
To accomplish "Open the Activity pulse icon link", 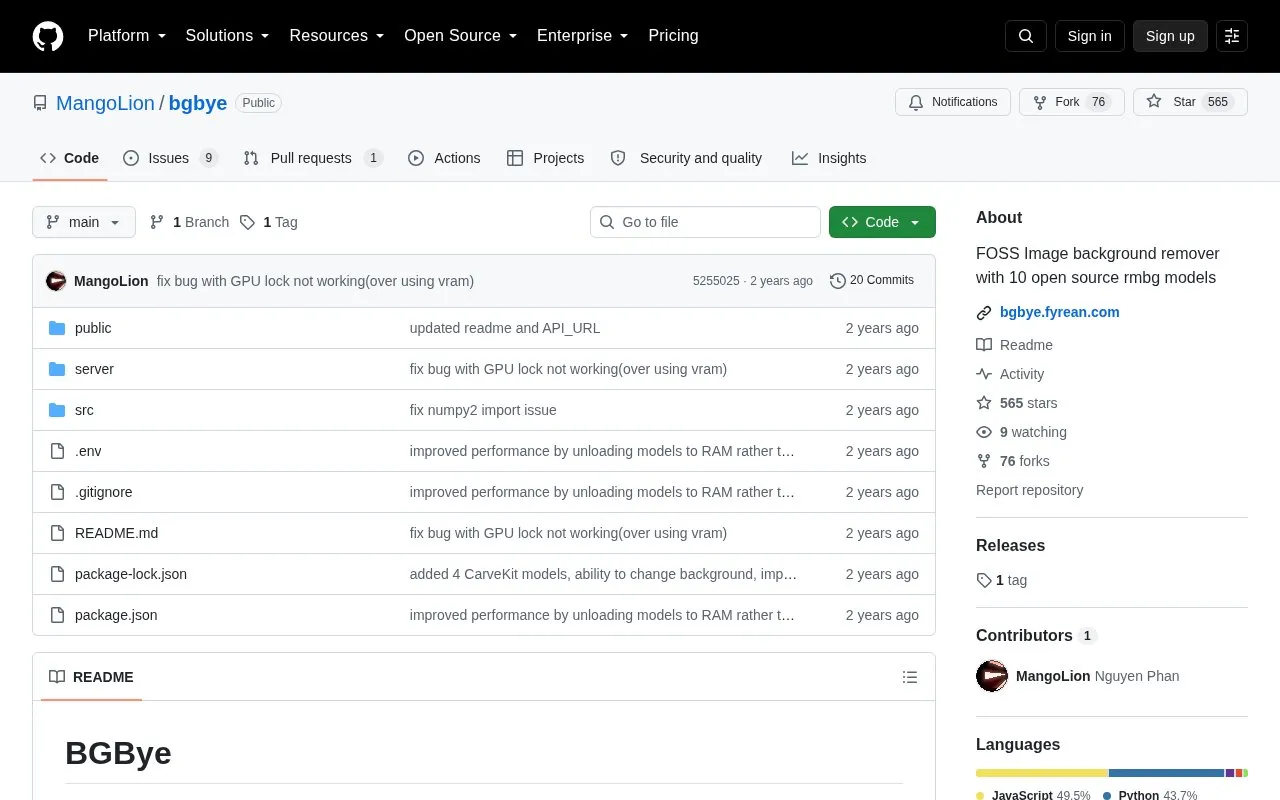I will pyautogui.click(x=984, y=374).
